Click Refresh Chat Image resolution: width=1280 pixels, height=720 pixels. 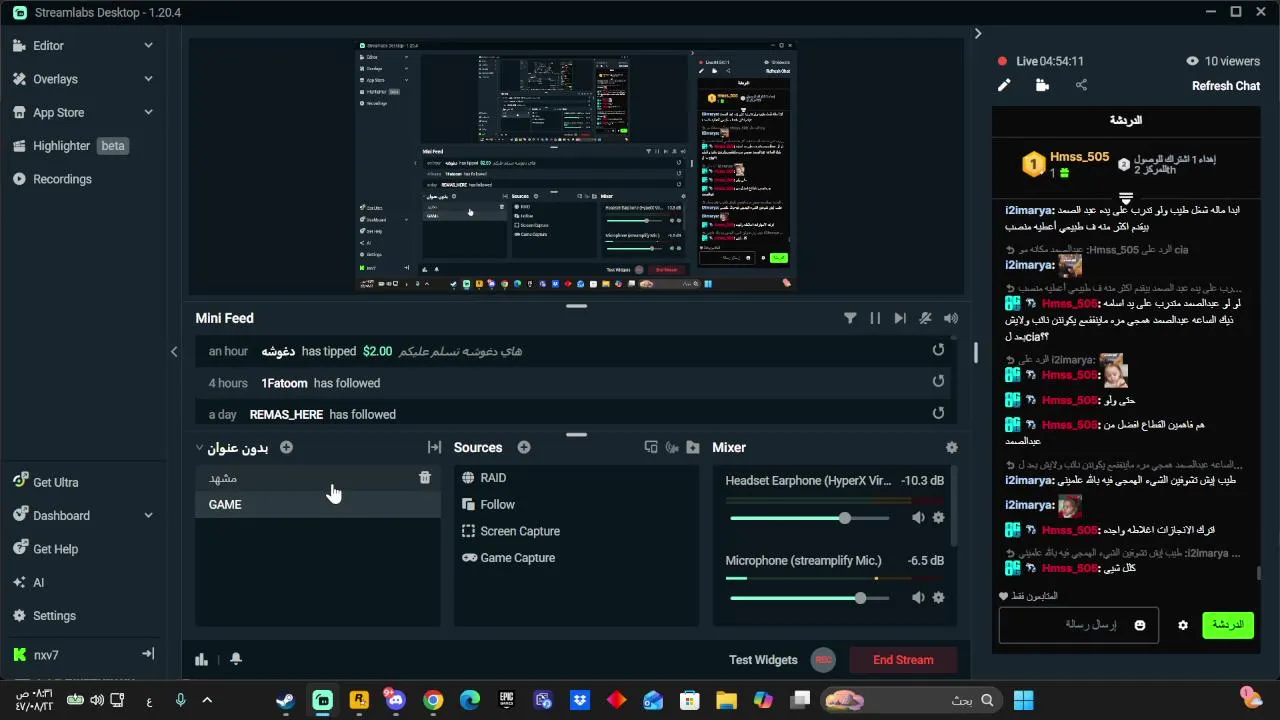[x=1226, y=86]
